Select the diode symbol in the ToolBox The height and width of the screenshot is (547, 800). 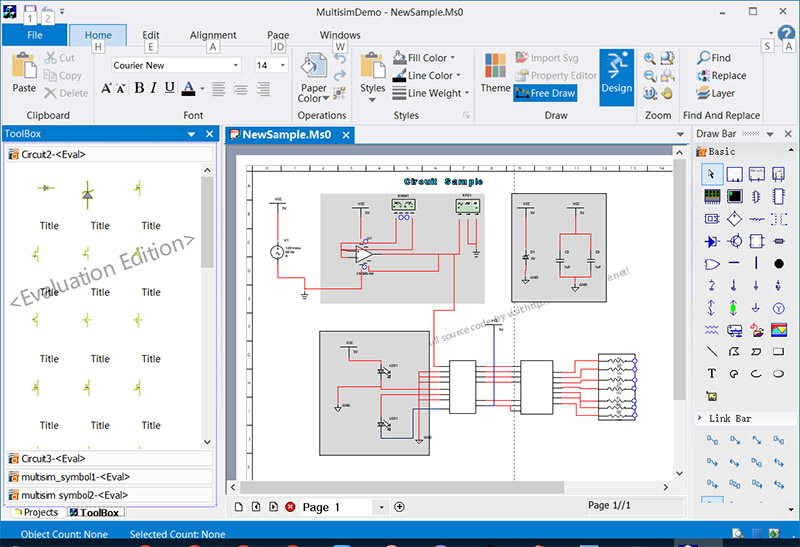click(x=46, y=188)
